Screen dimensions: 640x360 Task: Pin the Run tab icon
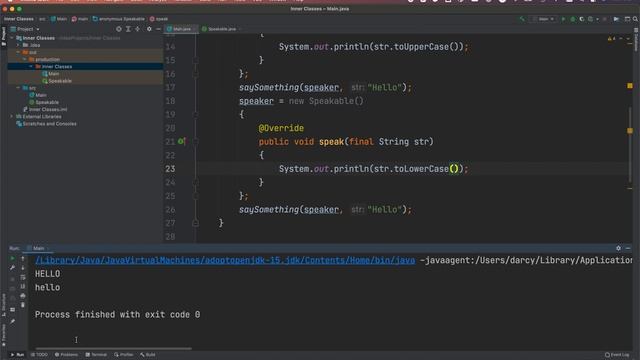12,321
